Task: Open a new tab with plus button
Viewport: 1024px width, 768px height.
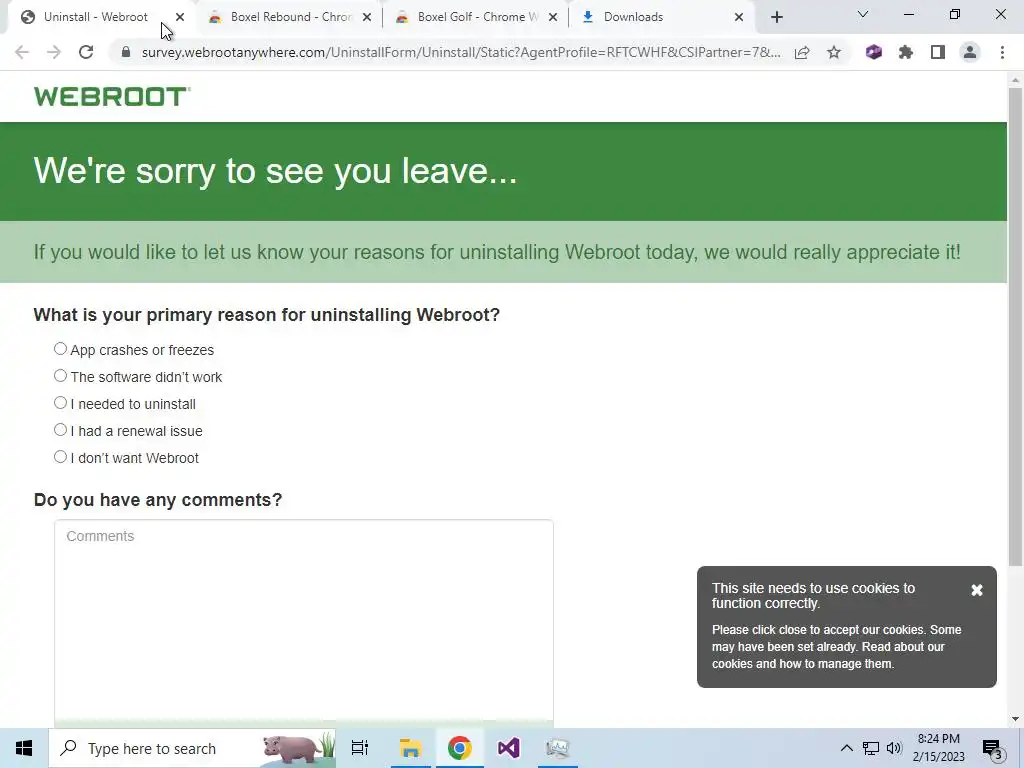Action: tap(776, 18)
